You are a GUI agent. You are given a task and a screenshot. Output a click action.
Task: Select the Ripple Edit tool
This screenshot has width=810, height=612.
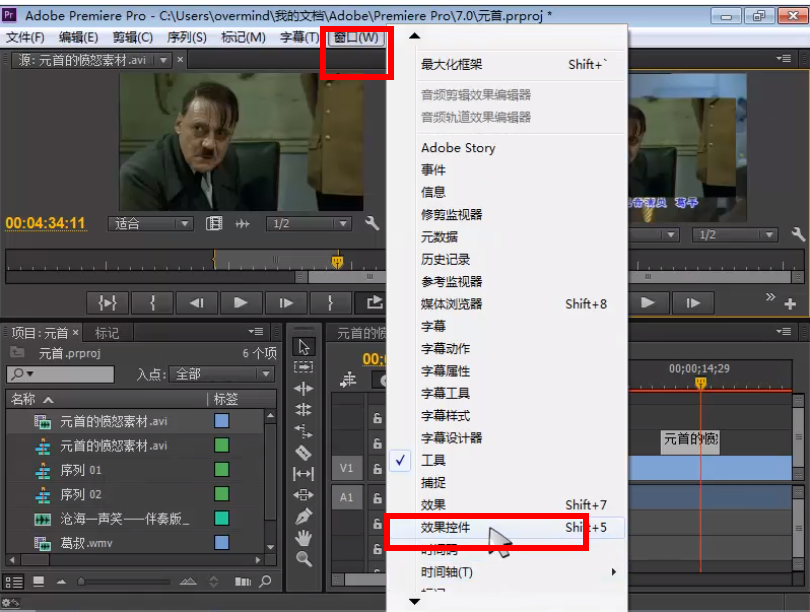point(304,388)
